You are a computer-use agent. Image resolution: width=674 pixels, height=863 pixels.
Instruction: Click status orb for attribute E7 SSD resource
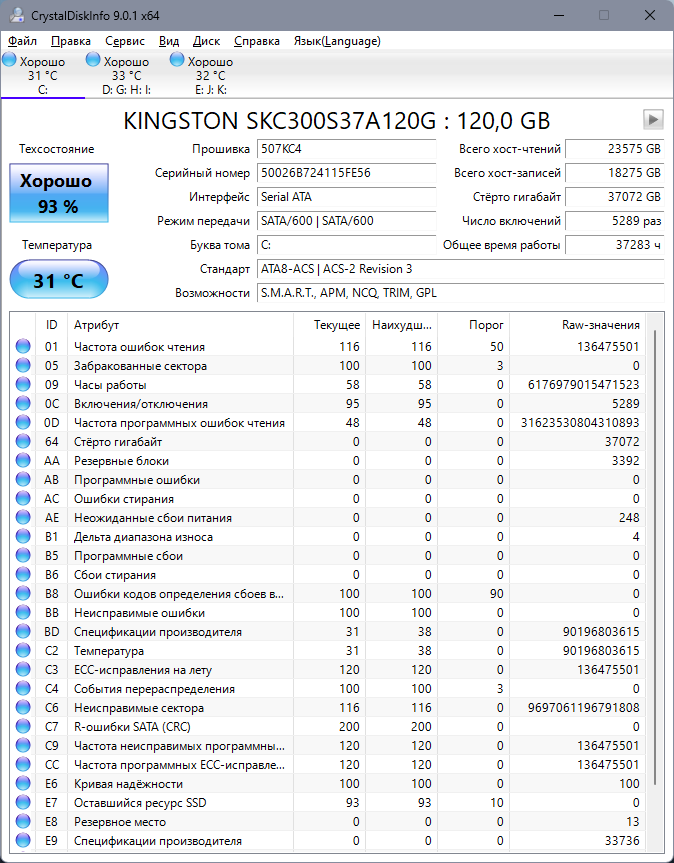coord(23,802)
